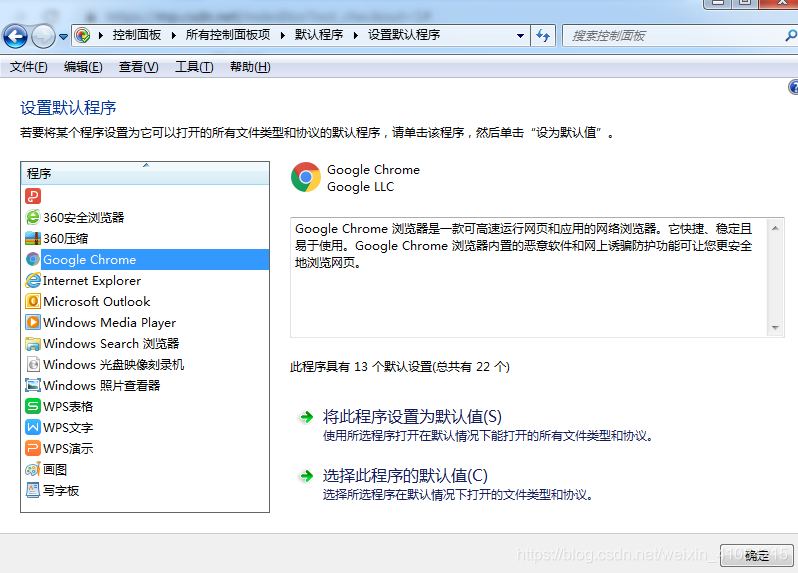Click the help question mark icon
This screenshot has width=798, height=573.
pyautogui.click(x=793, y=87)
